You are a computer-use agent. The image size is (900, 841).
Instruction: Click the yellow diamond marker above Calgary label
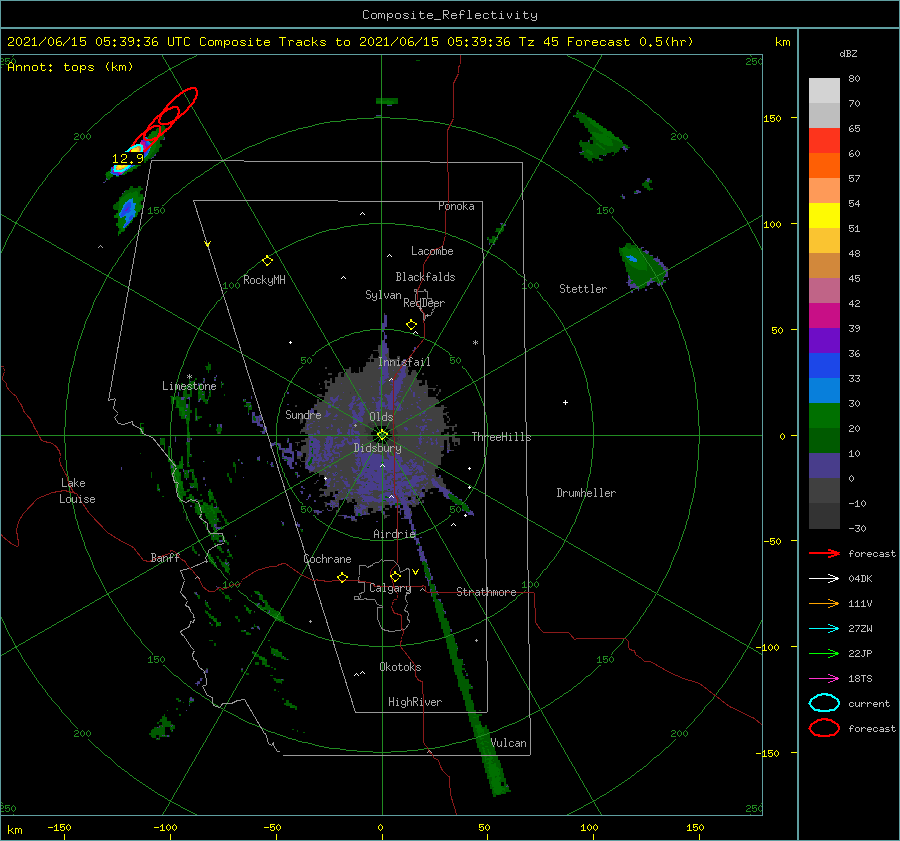coord(395,576)
